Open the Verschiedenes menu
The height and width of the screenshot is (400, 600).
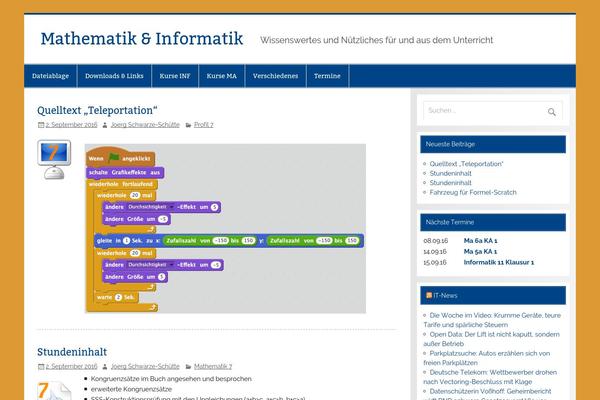(276, 76)
